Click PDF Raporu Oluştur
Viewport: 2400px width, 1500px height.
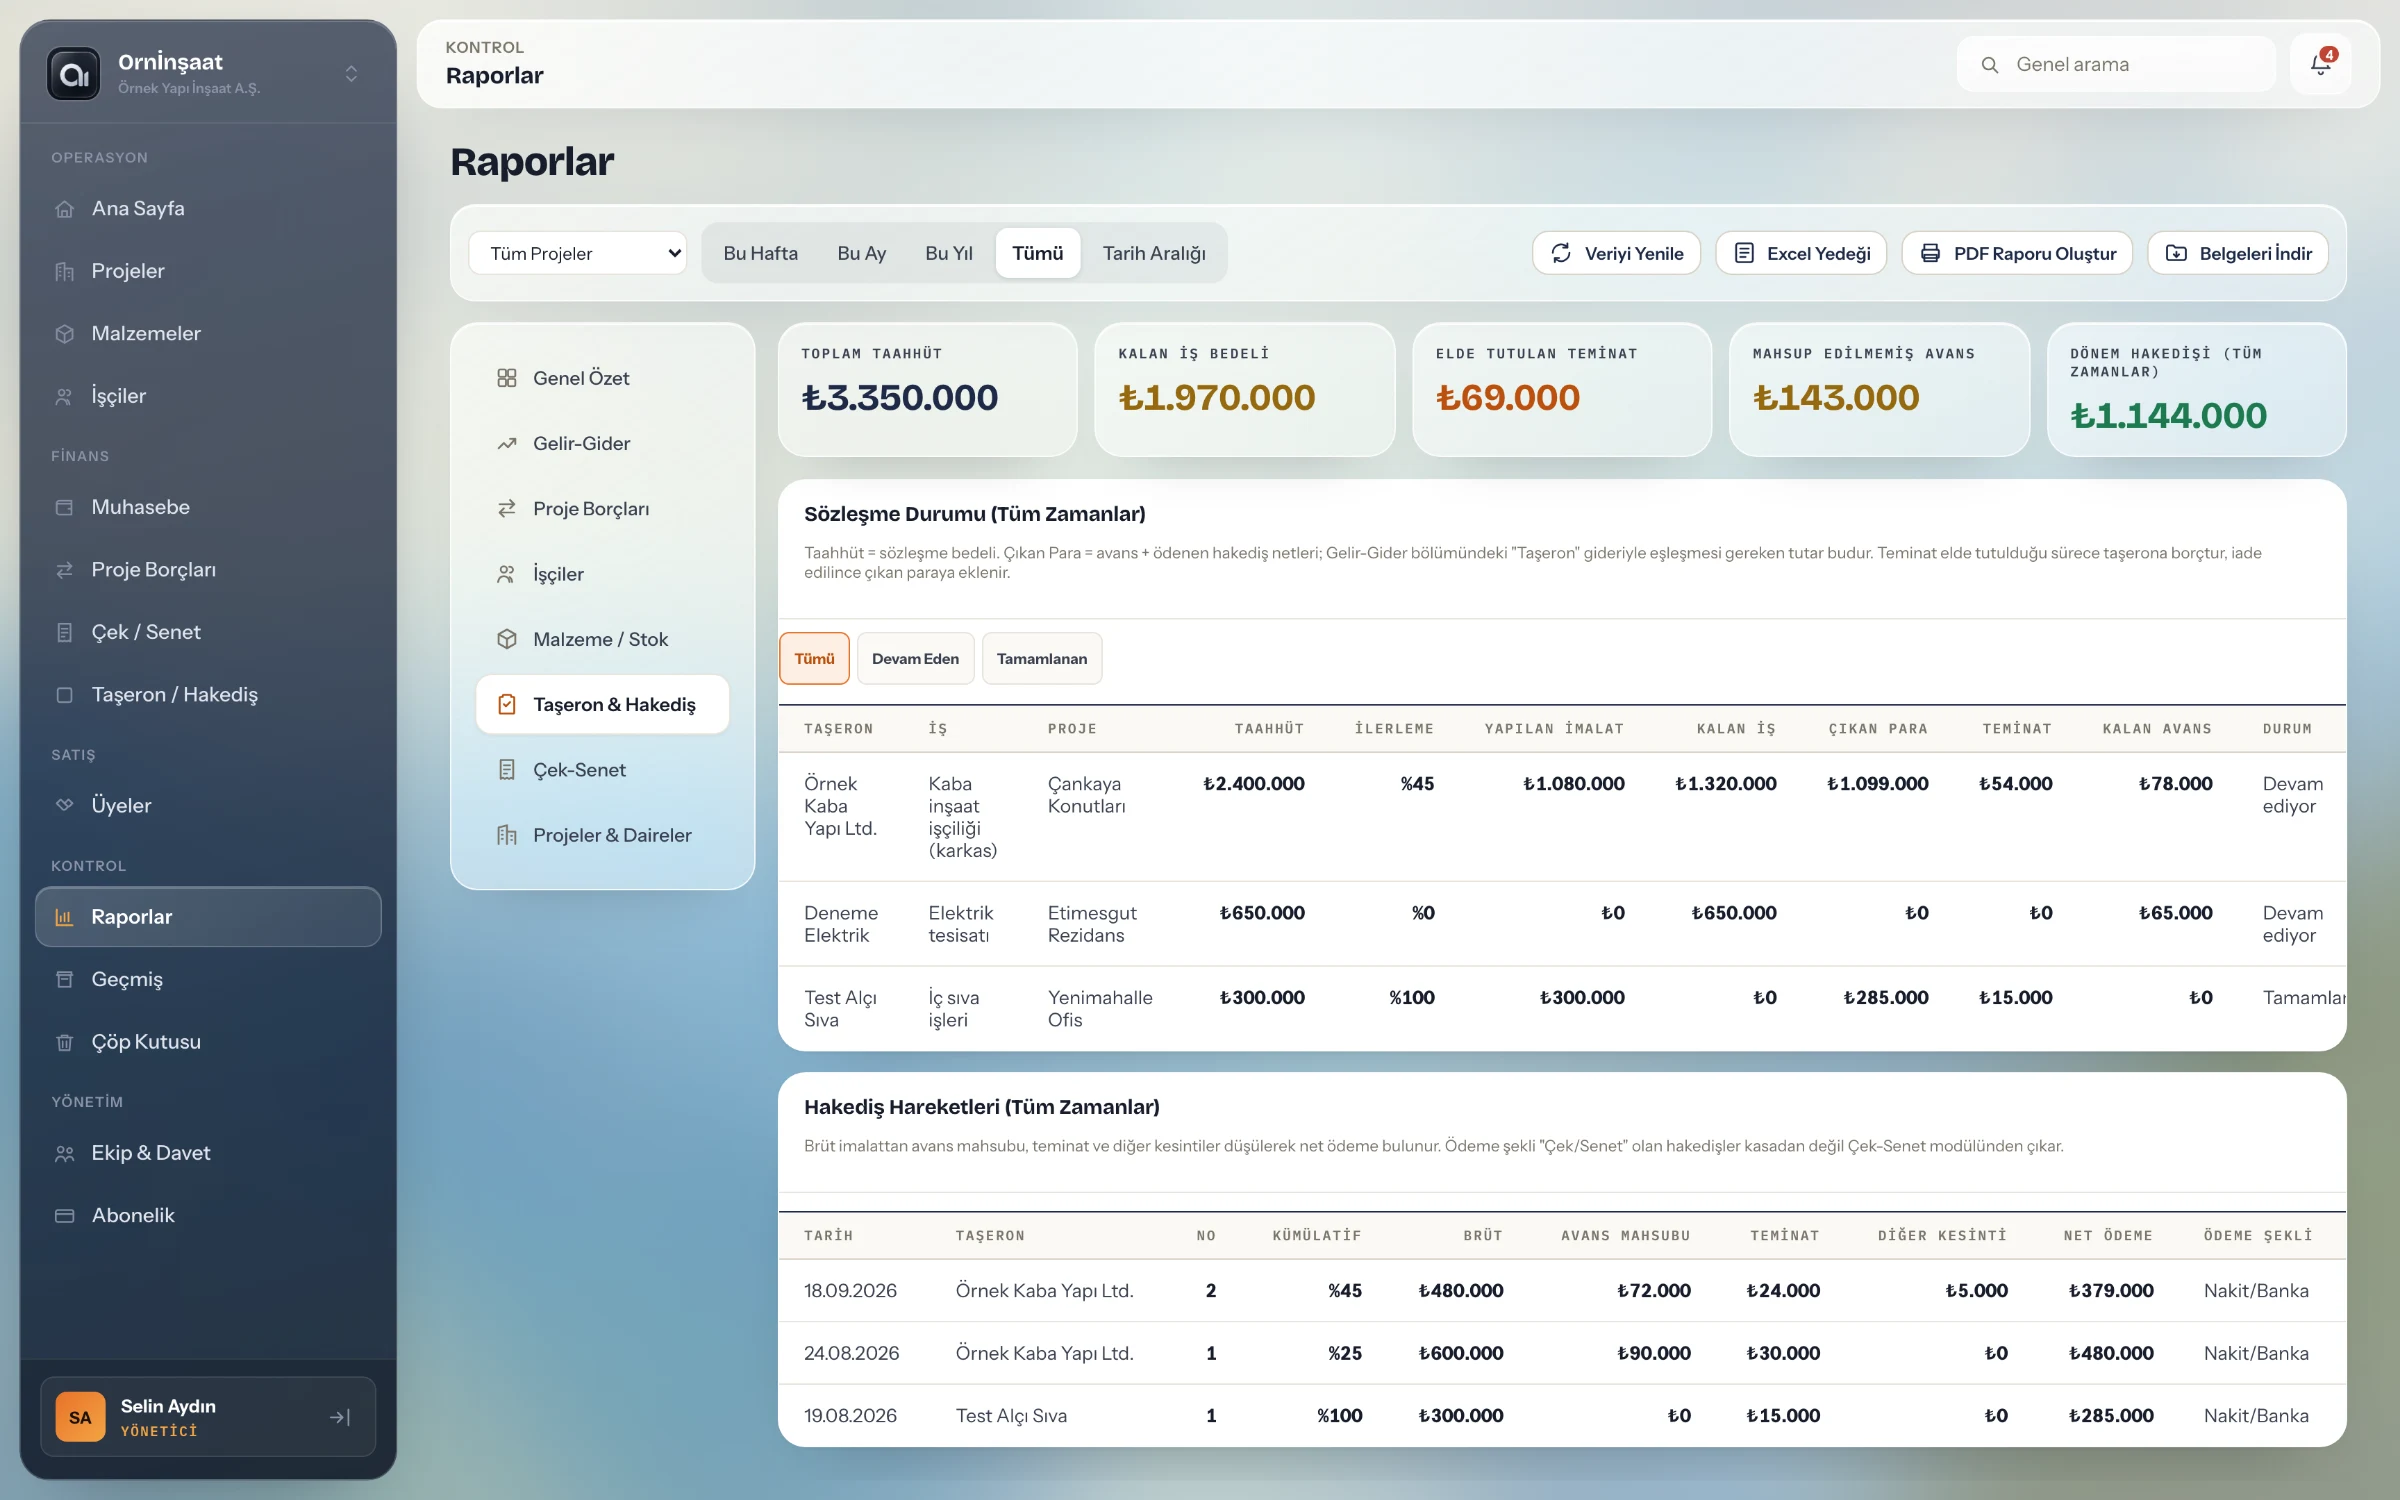point(2017,253)
